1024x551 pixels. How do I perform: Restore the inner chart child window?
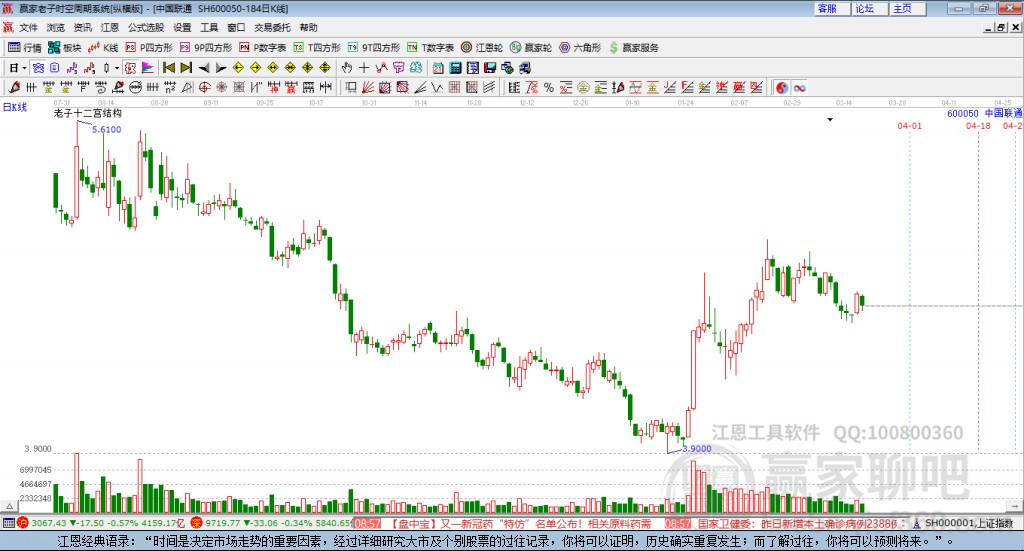(x=1001, y=27)
